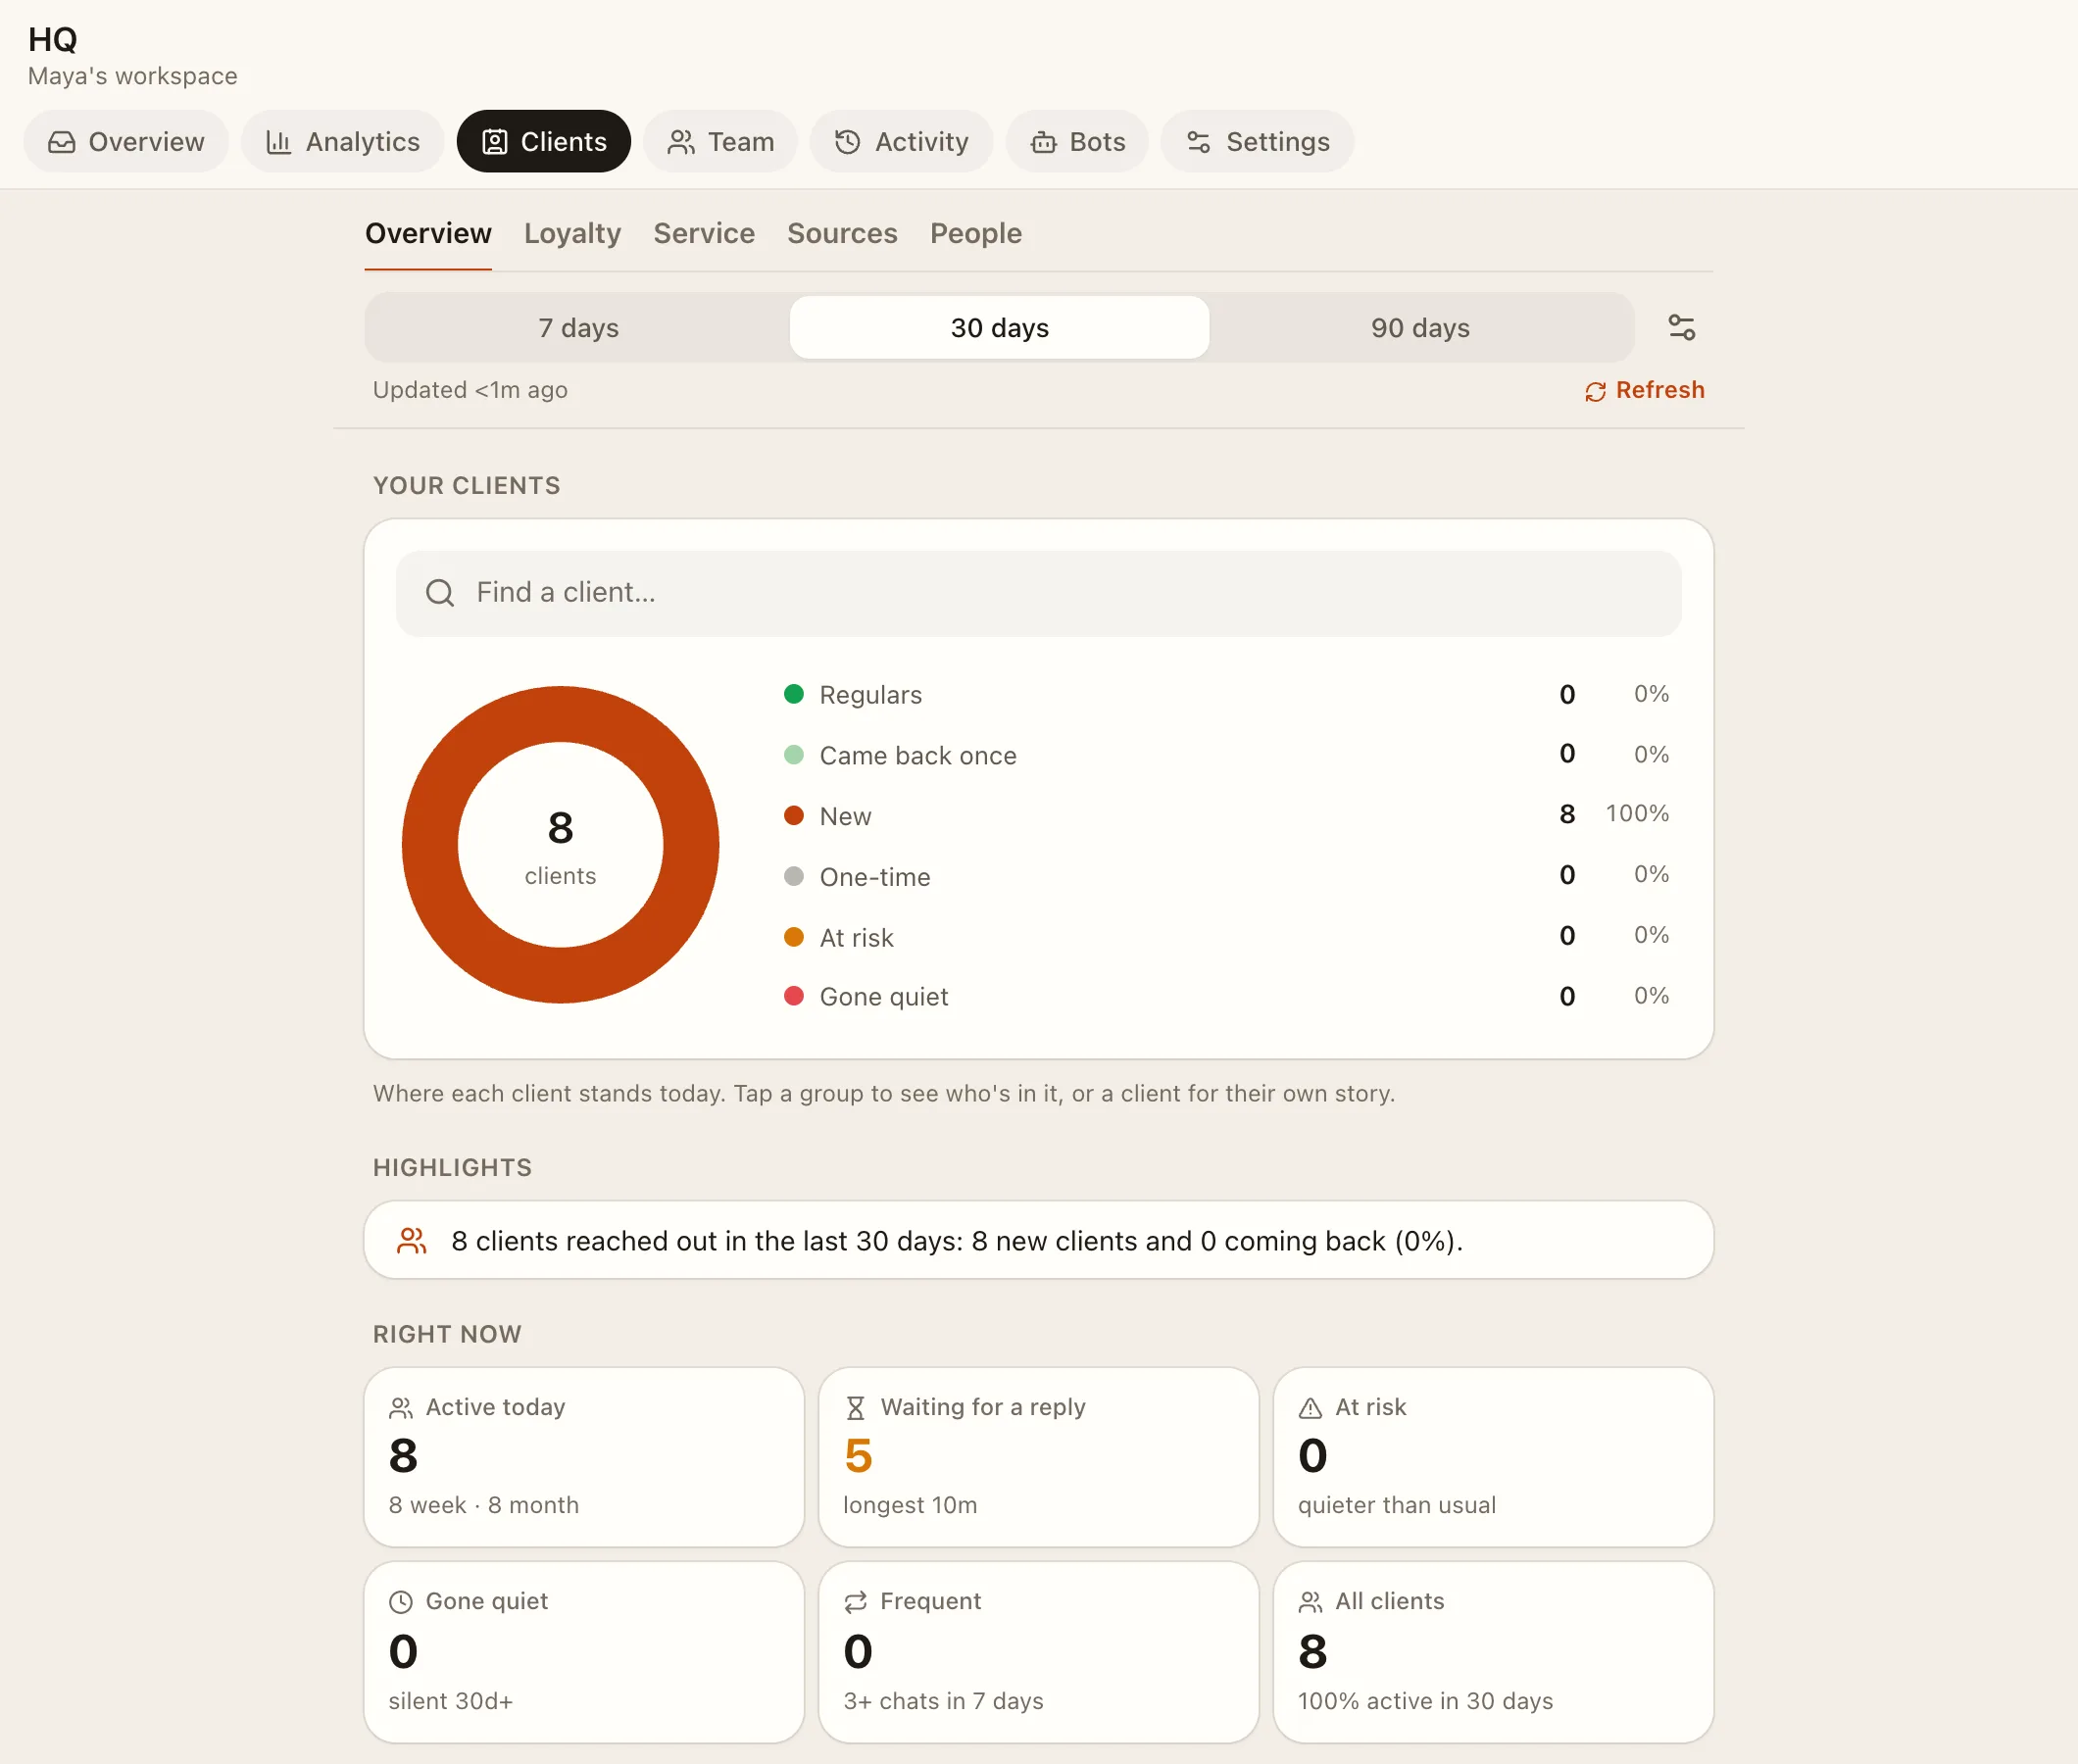Click the people icon in Highlights card
The image size is (2078, 1764).
[412, 1240]
